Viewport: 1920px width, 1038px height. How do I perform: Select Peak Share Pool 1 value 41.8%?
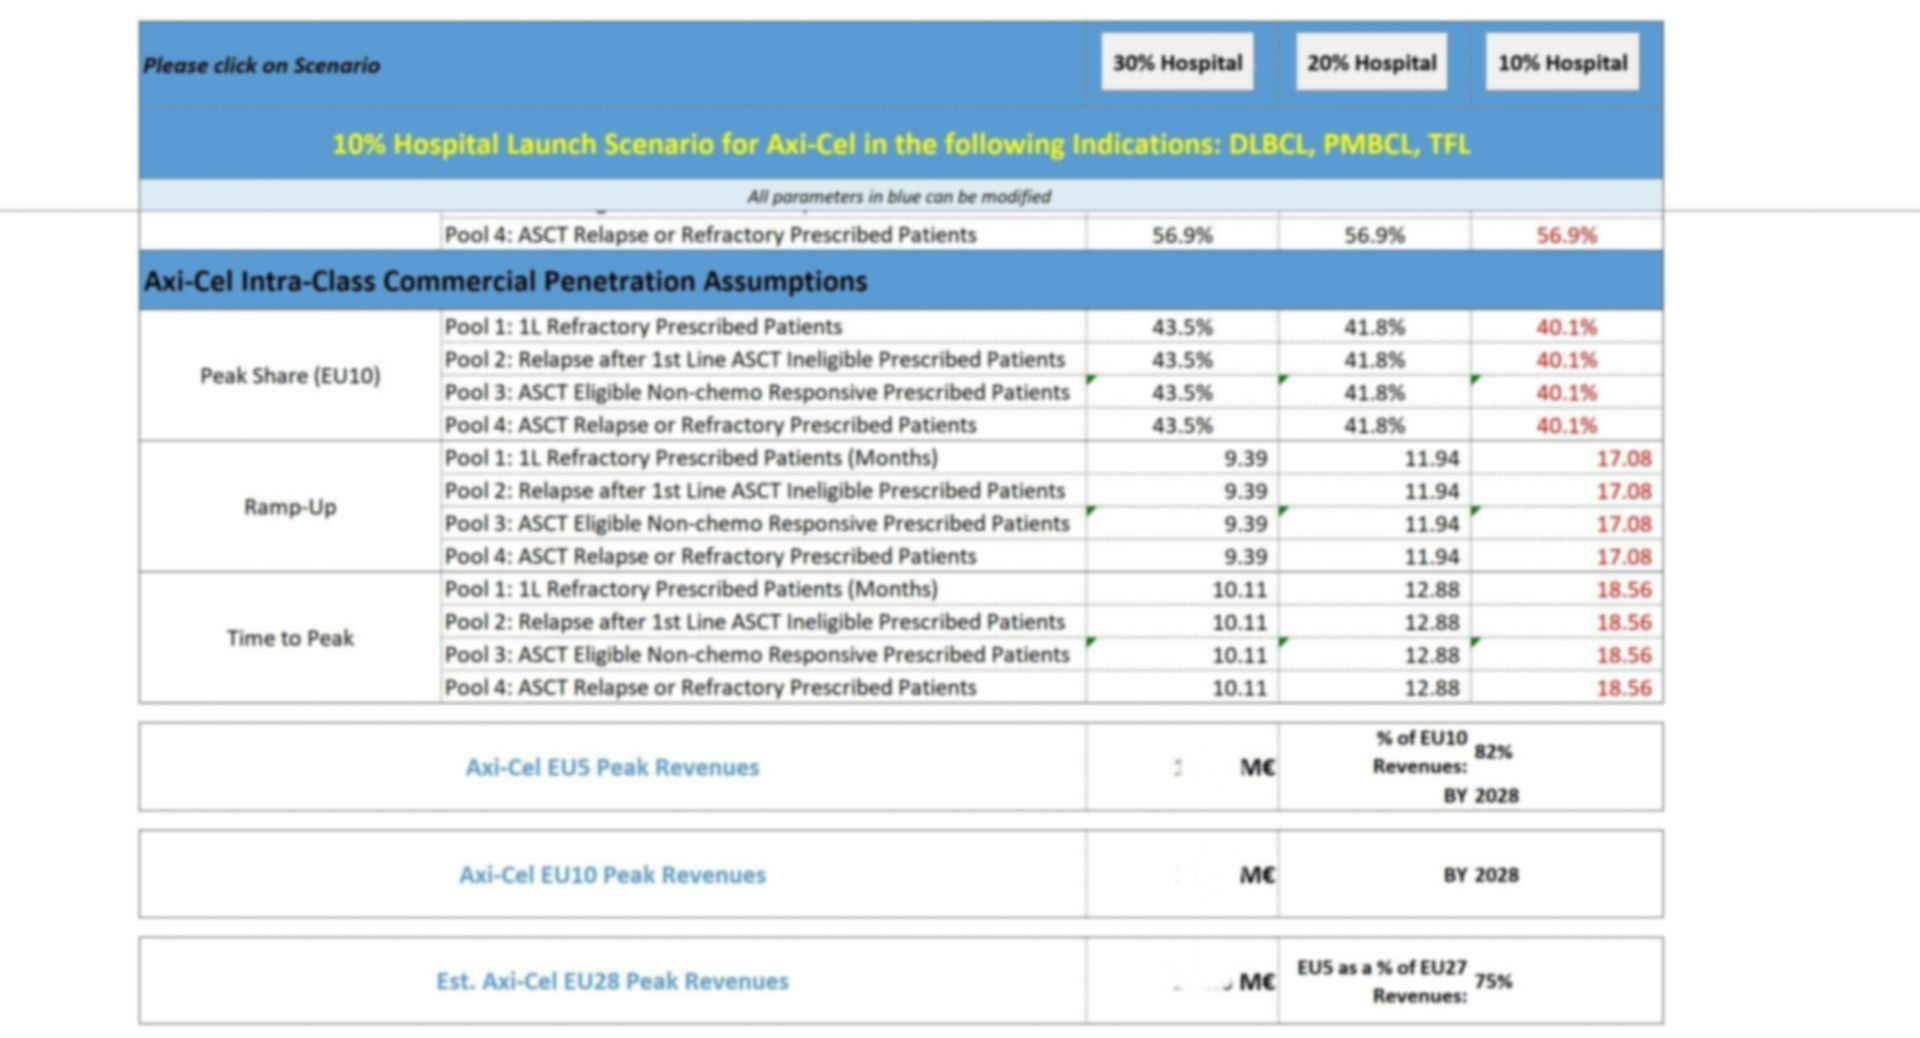(x=1374, y=327)
